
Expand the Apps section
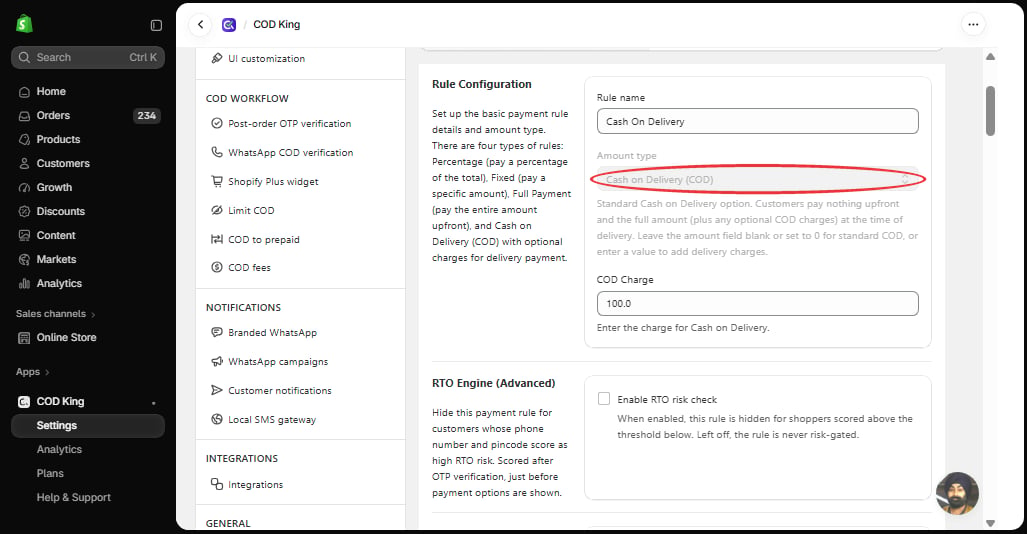pos(33,372)
